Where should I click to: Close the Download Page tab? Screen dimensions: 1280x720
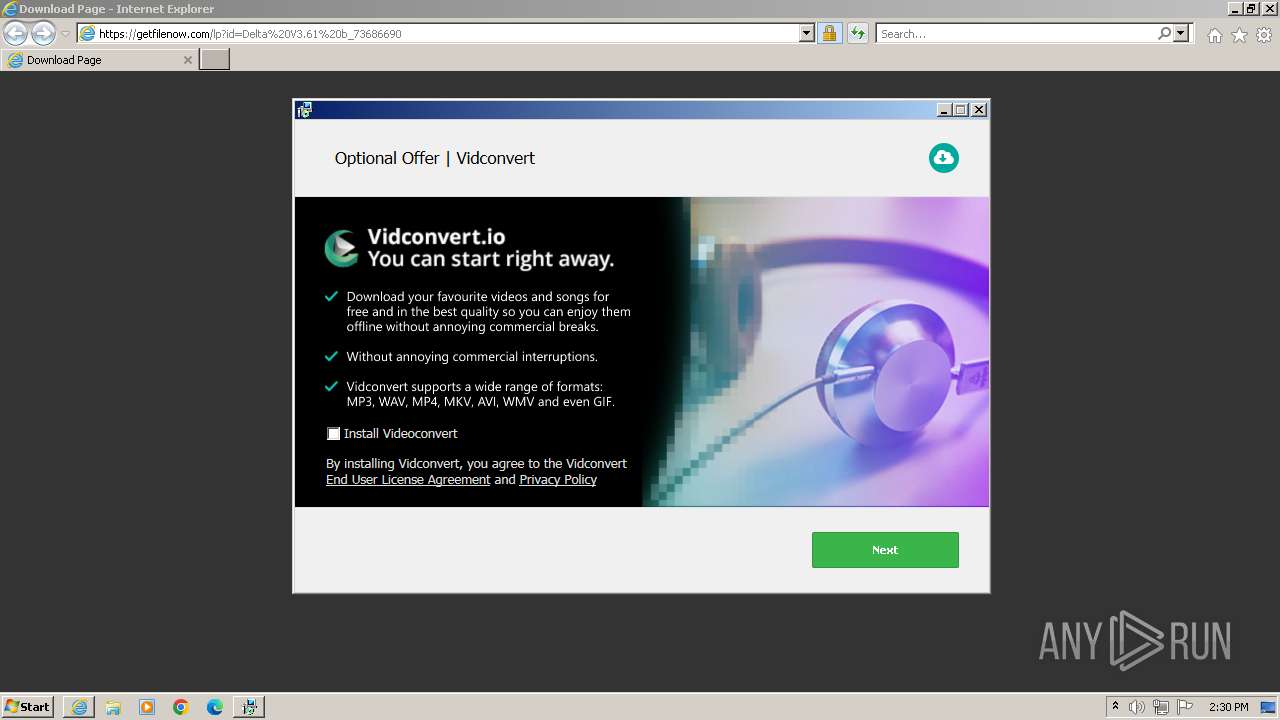point(187,60)
